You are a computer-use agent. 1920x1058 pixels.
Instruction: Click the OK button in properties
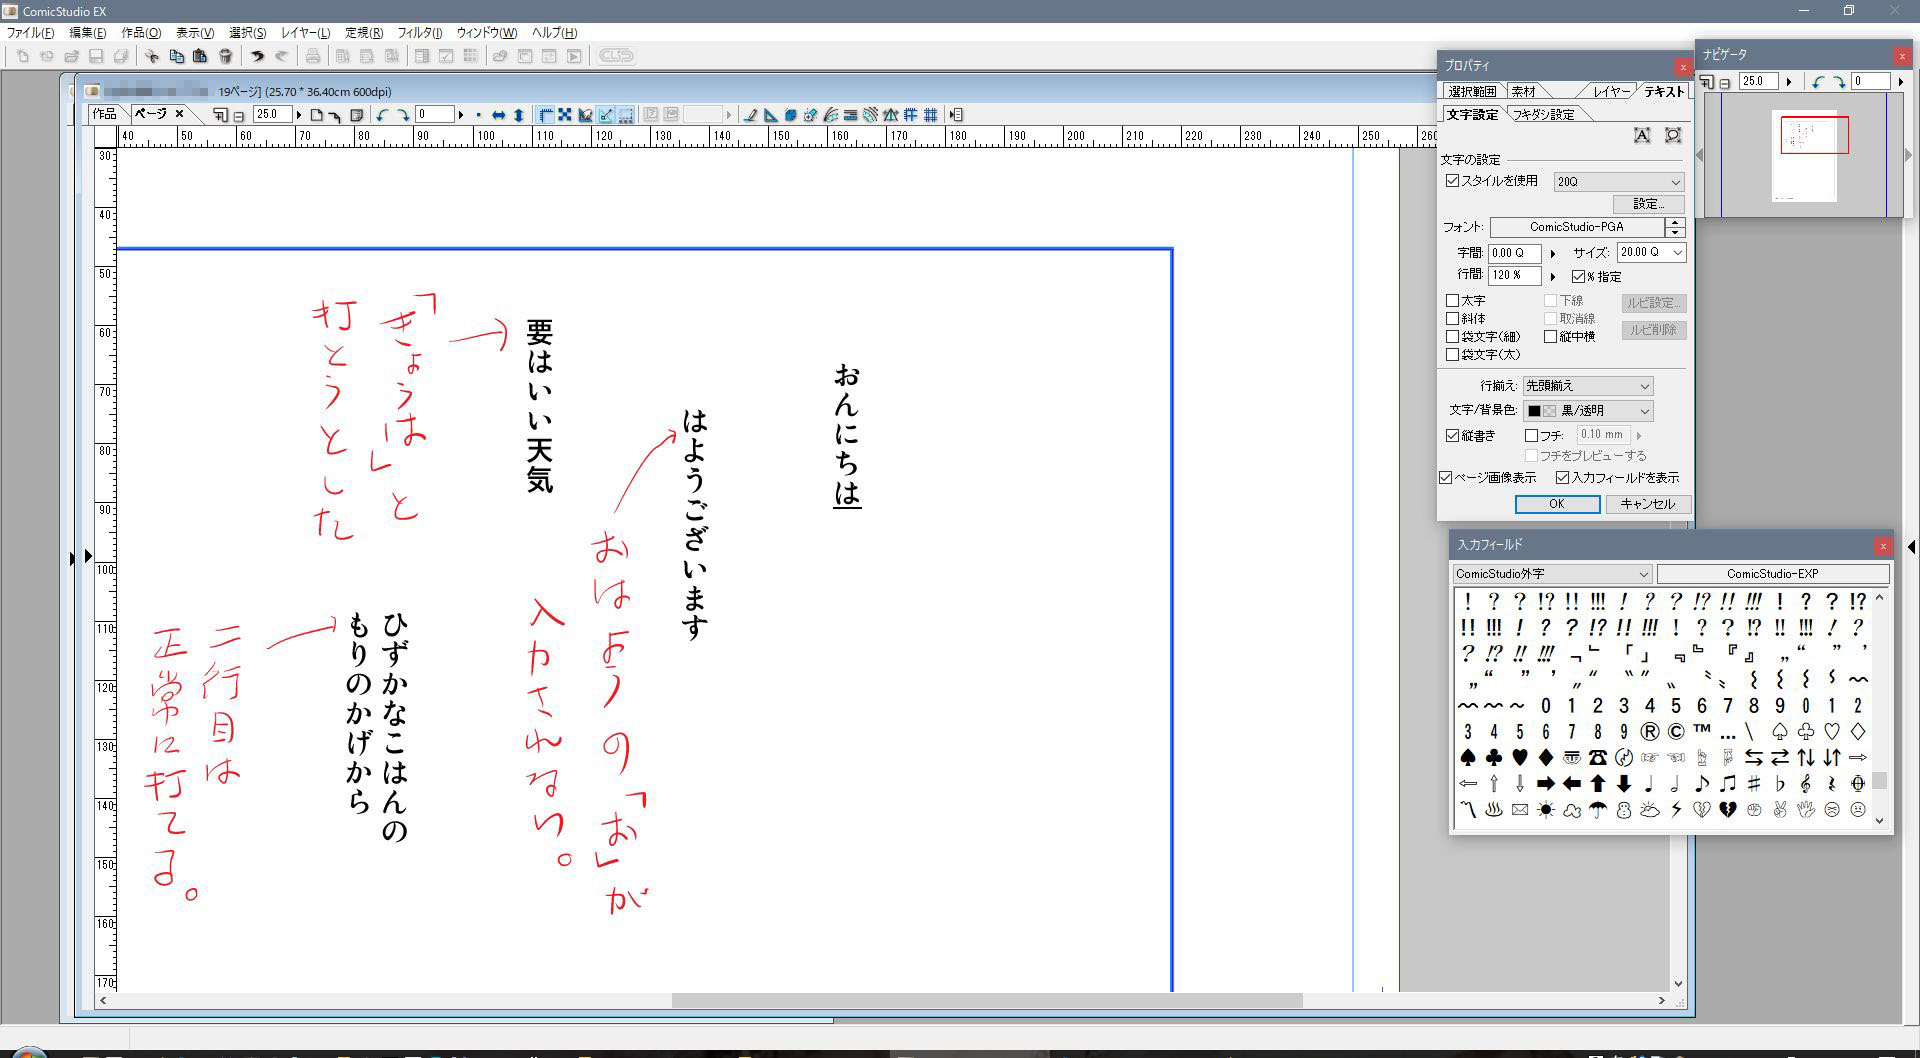pyautogui.click(x=1556, y=504)
